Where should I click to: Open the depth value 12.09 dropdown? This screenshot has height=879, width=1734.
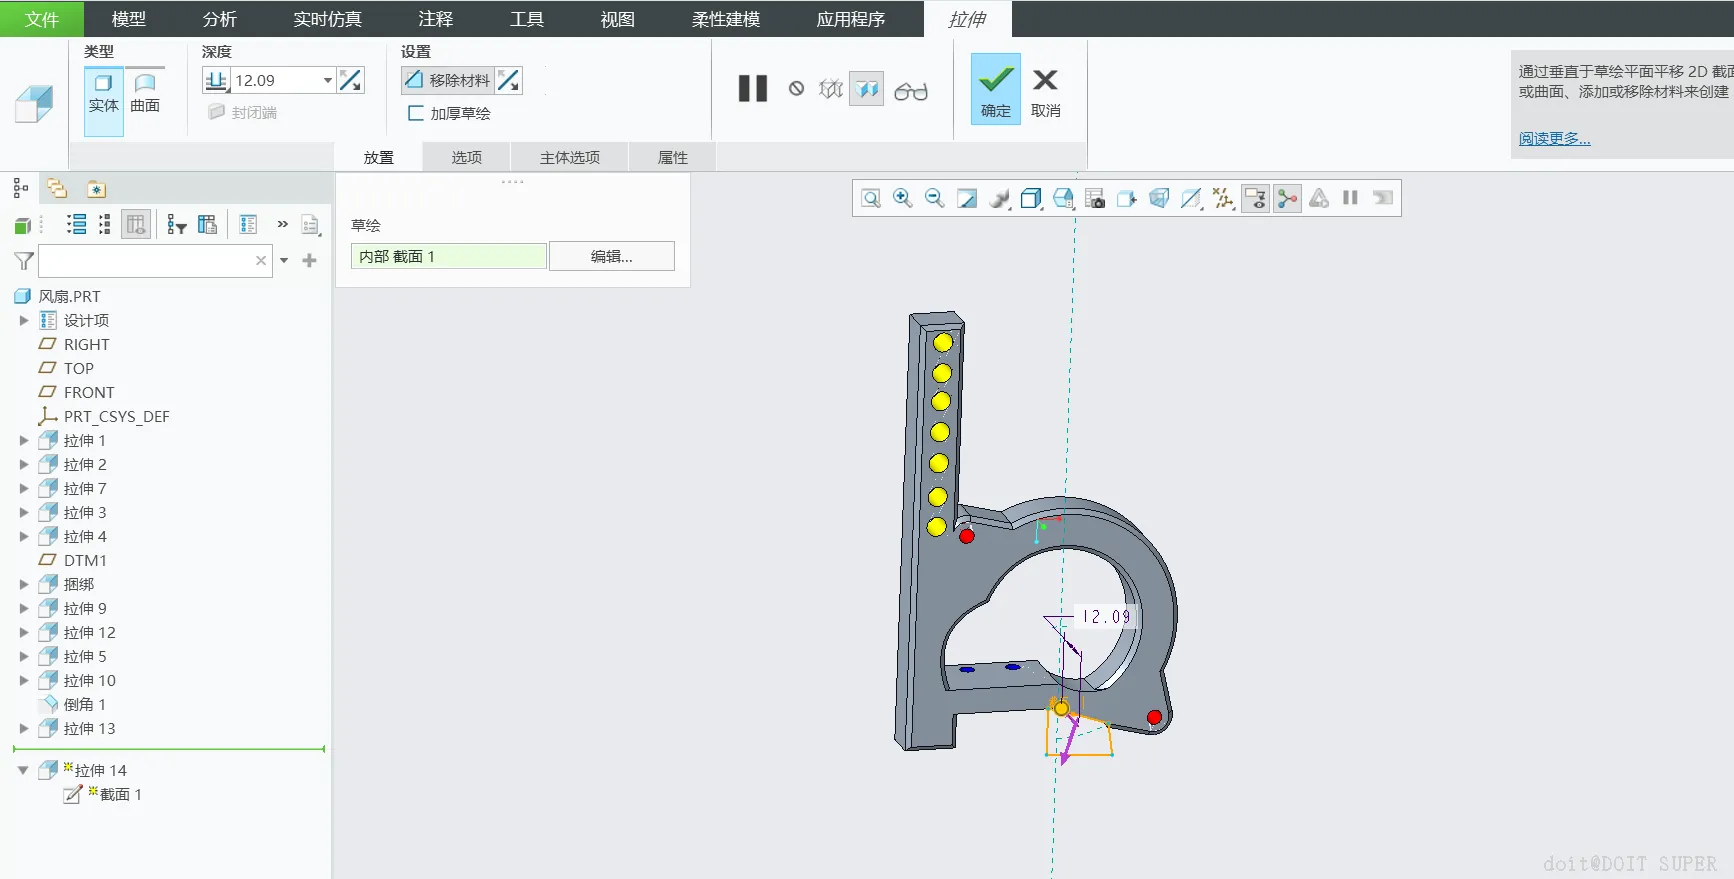pos(327,81)
